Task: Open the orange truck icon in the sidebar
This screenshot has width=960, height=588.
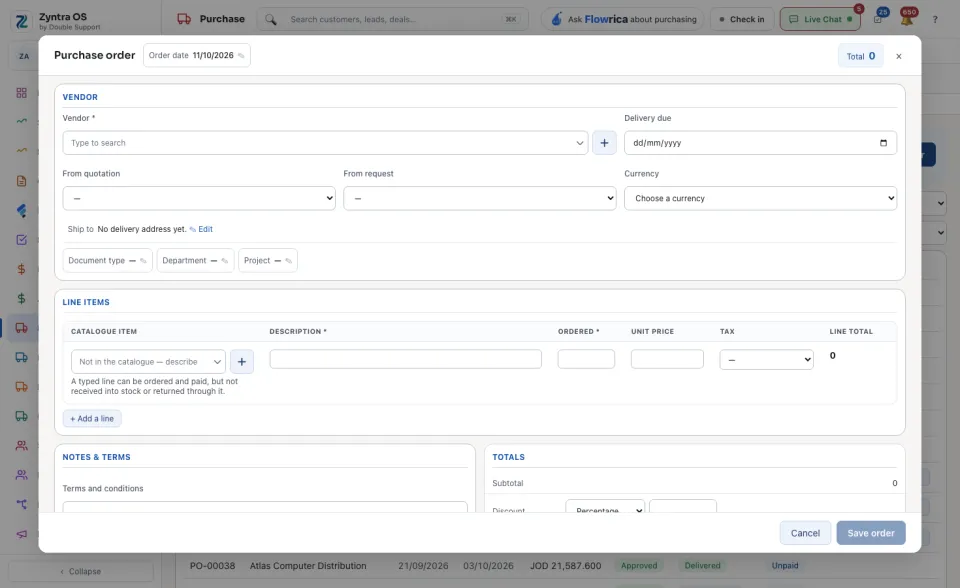Action: 21,386
